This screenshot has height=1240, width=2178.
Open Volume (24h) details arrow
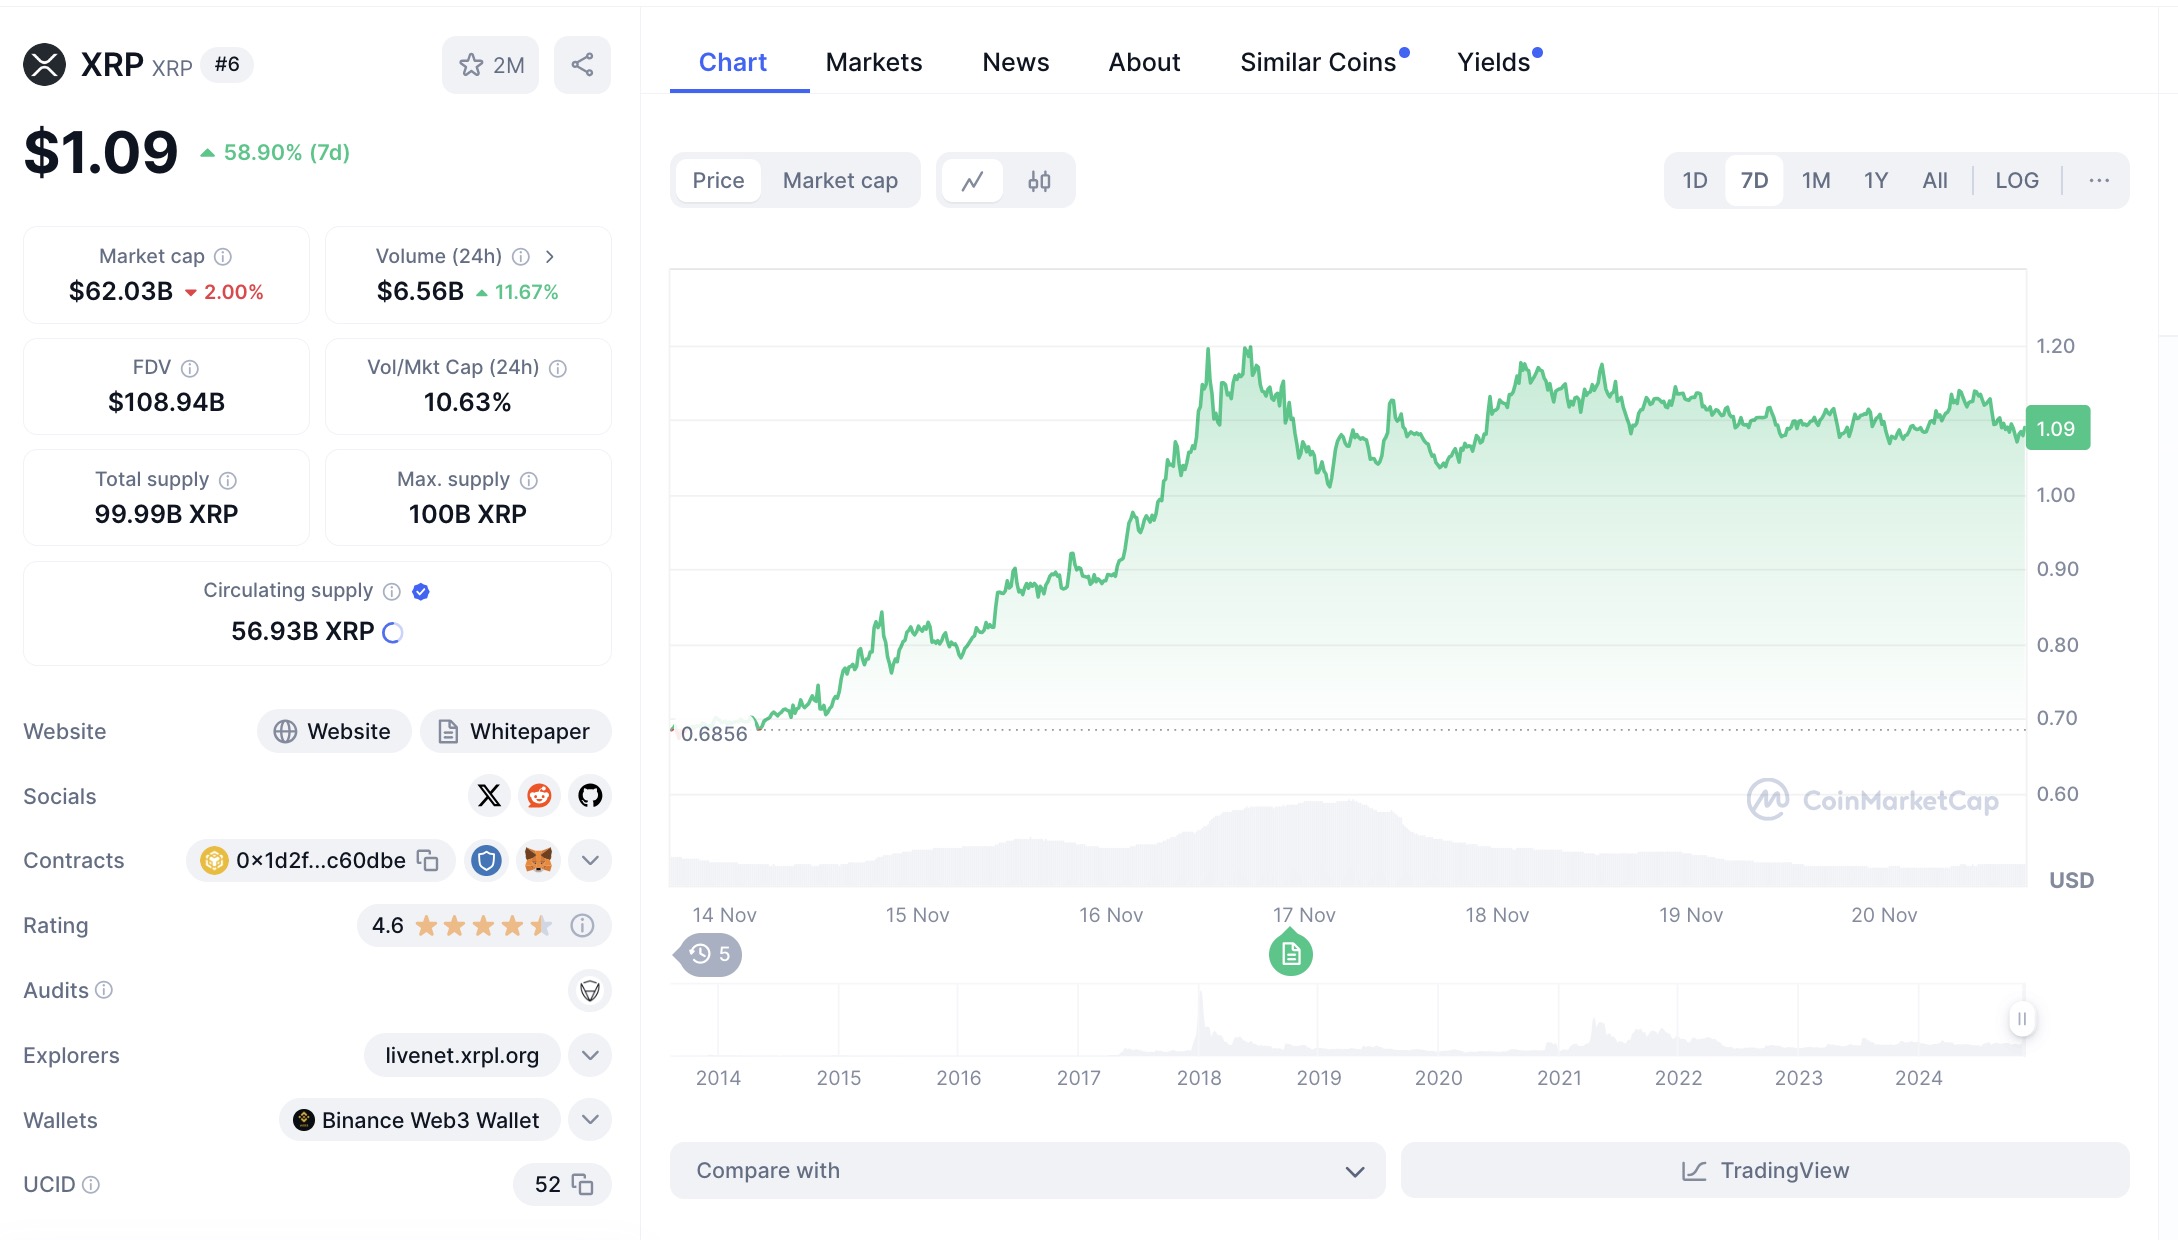pyautogui.click(x=549, y=257)
